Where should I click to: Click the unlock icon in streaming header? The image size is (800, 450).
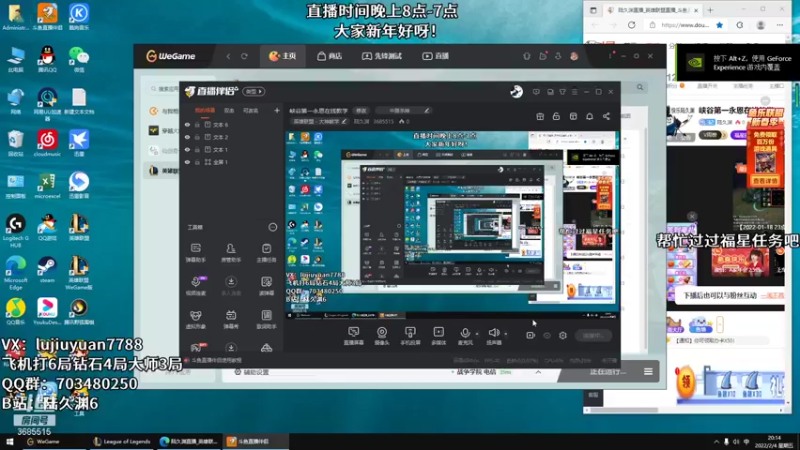(556, 116)
